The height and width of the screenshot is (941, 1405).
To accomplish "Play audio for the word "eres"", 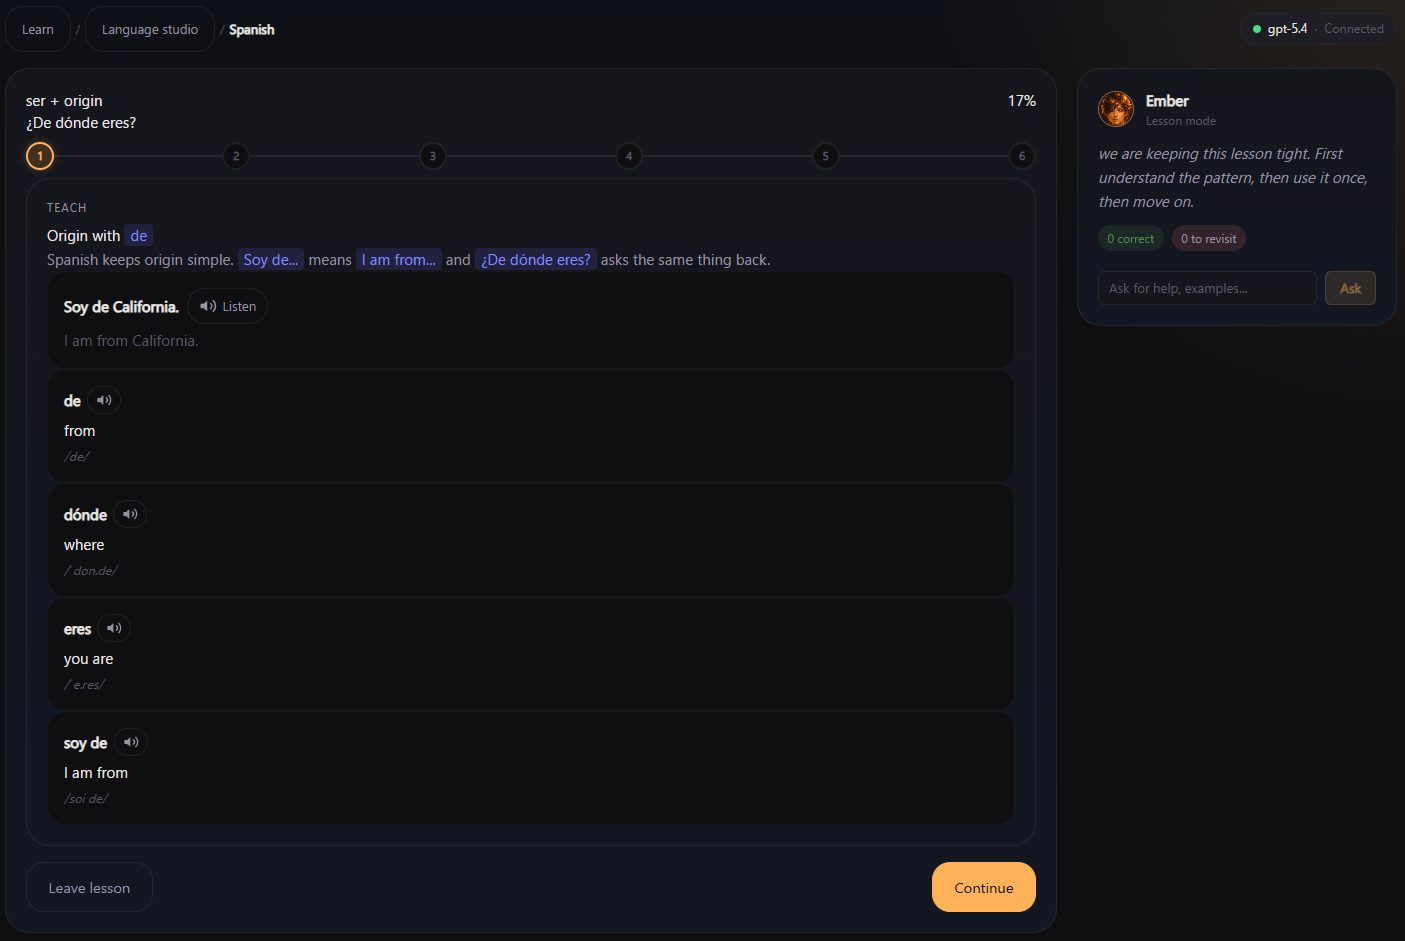I will pyautogui.click(x=114, y=627).
